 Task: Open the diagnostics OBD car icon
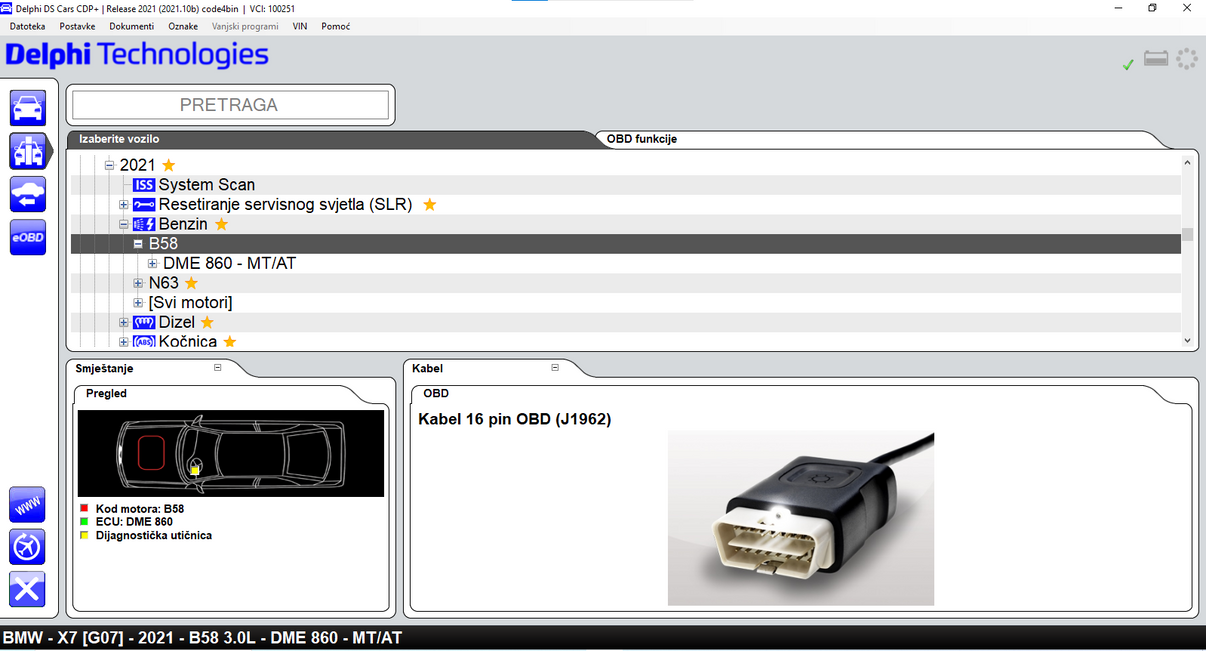click(27, 151)
